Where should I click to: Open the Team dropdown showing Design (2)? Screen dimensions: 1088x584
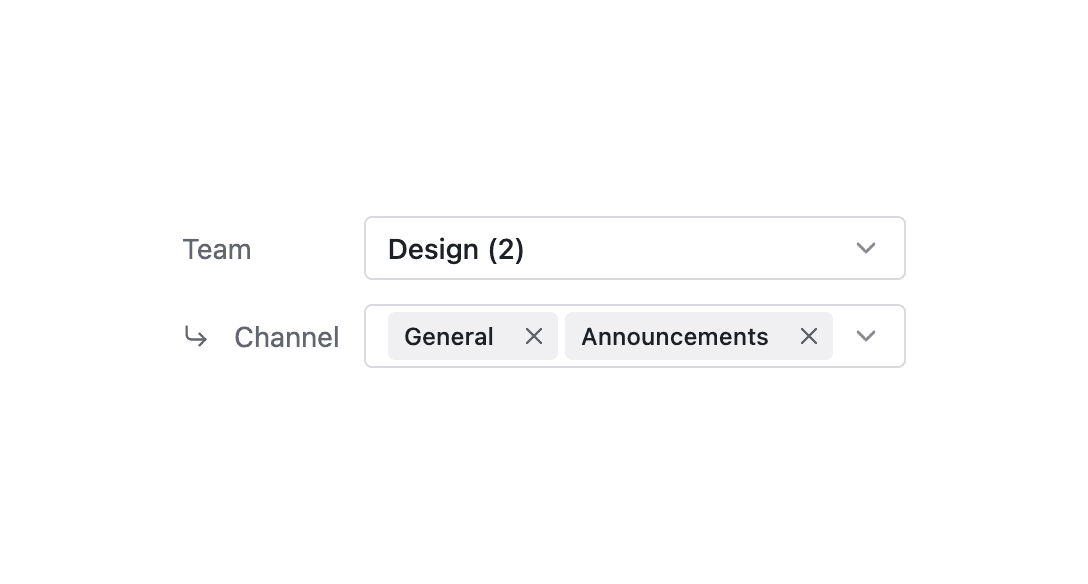point(635,248)
